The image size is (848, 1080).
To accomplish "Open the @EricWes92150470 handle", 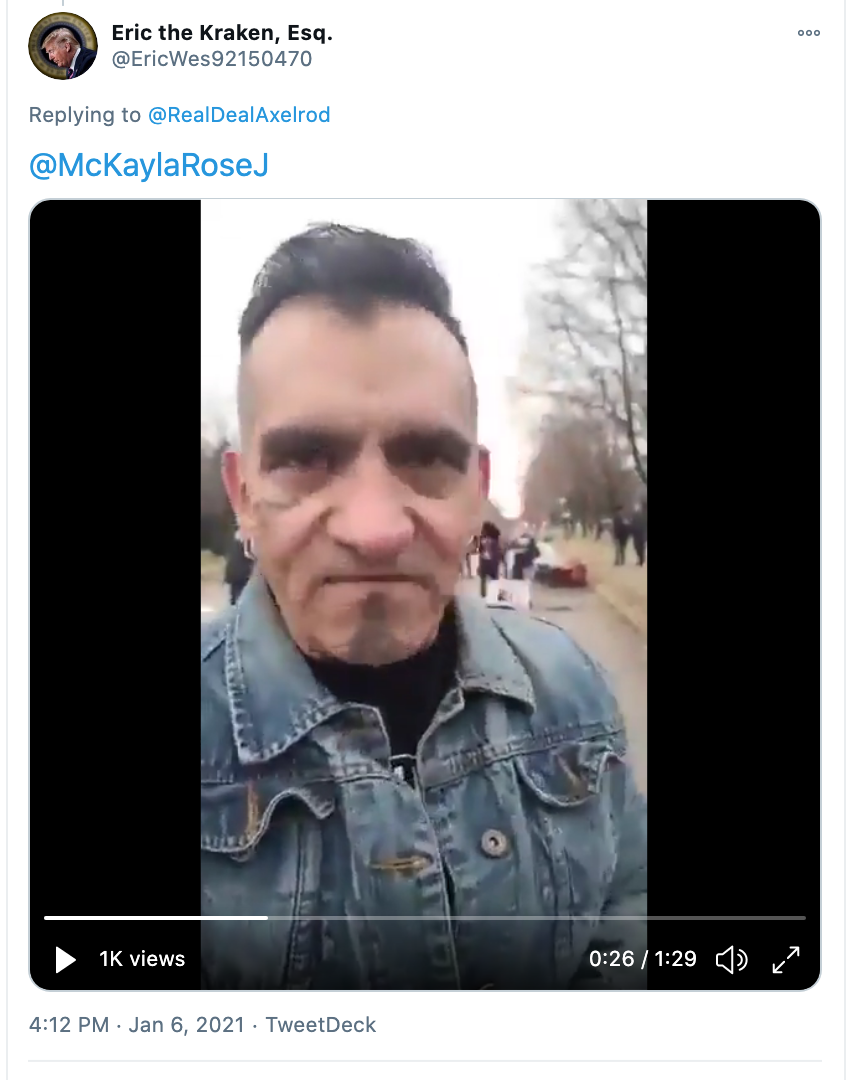I will click(211, 59).
